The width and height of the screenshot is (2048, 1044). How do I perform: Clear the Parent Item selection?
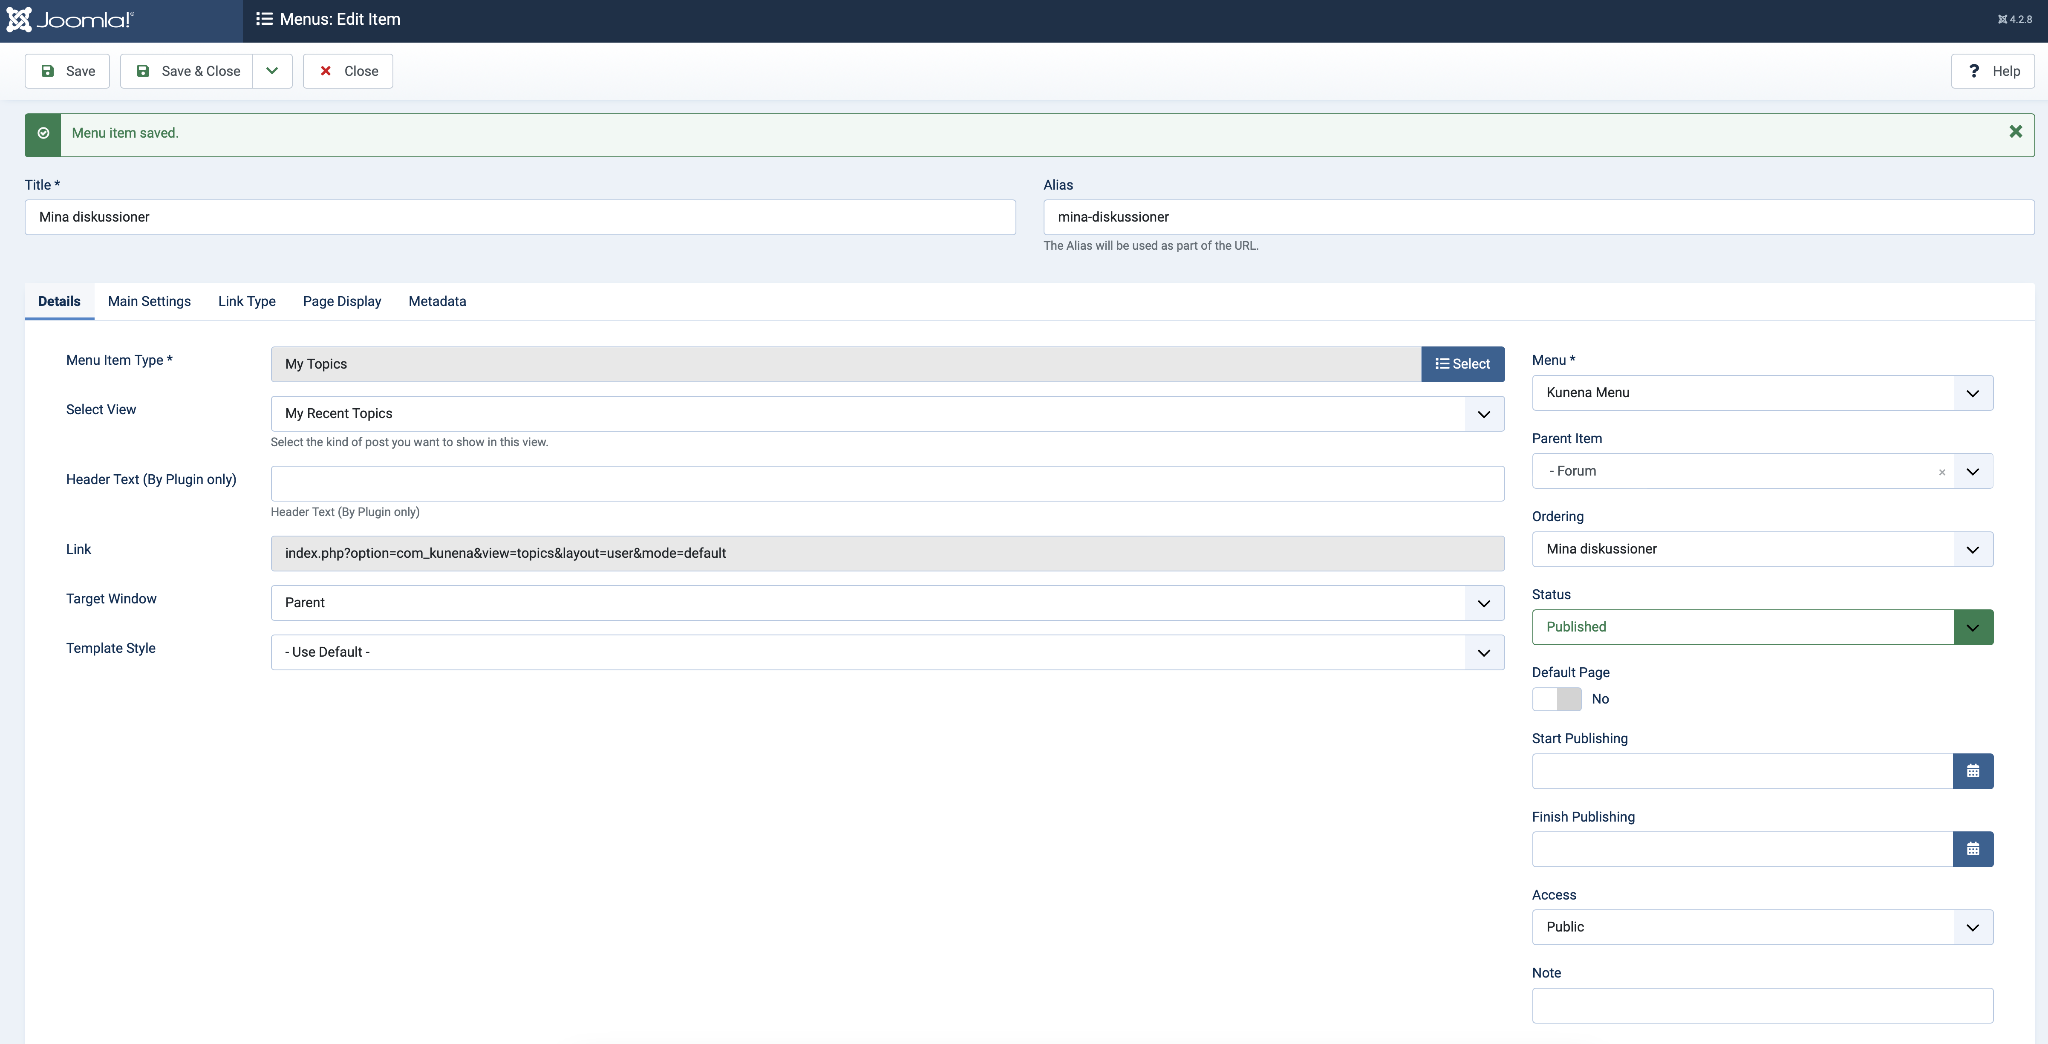pos(1942,472)
